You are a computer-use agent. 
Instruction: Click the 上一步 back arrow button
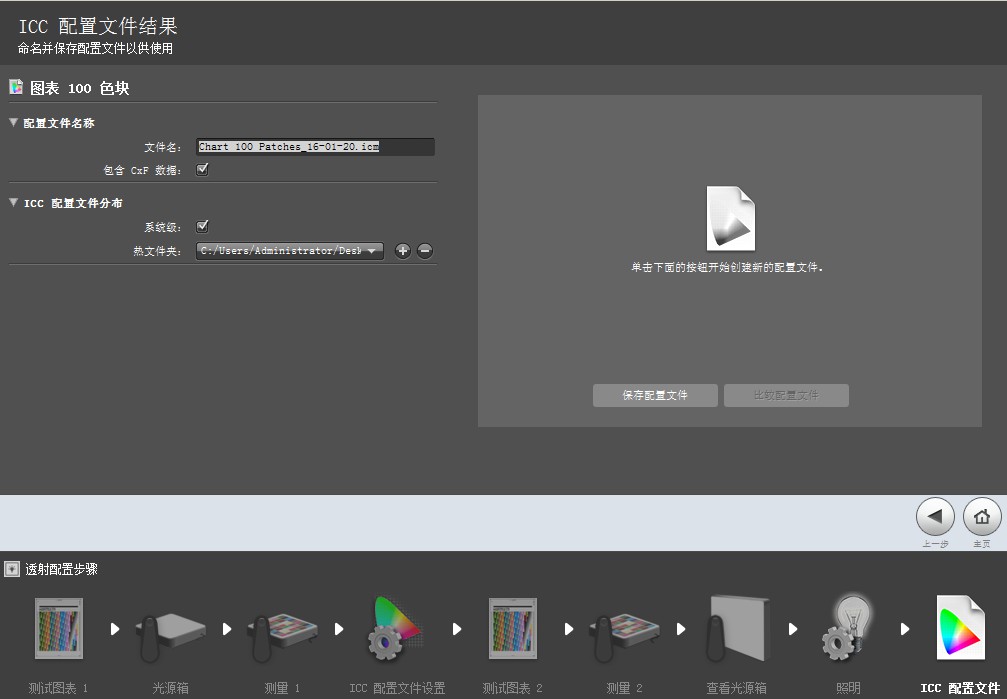coord(934,517)
